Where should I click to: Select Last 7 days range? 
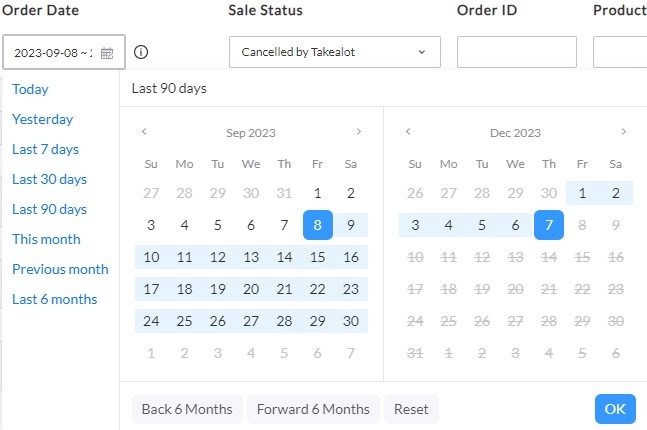tap(45, 149)
